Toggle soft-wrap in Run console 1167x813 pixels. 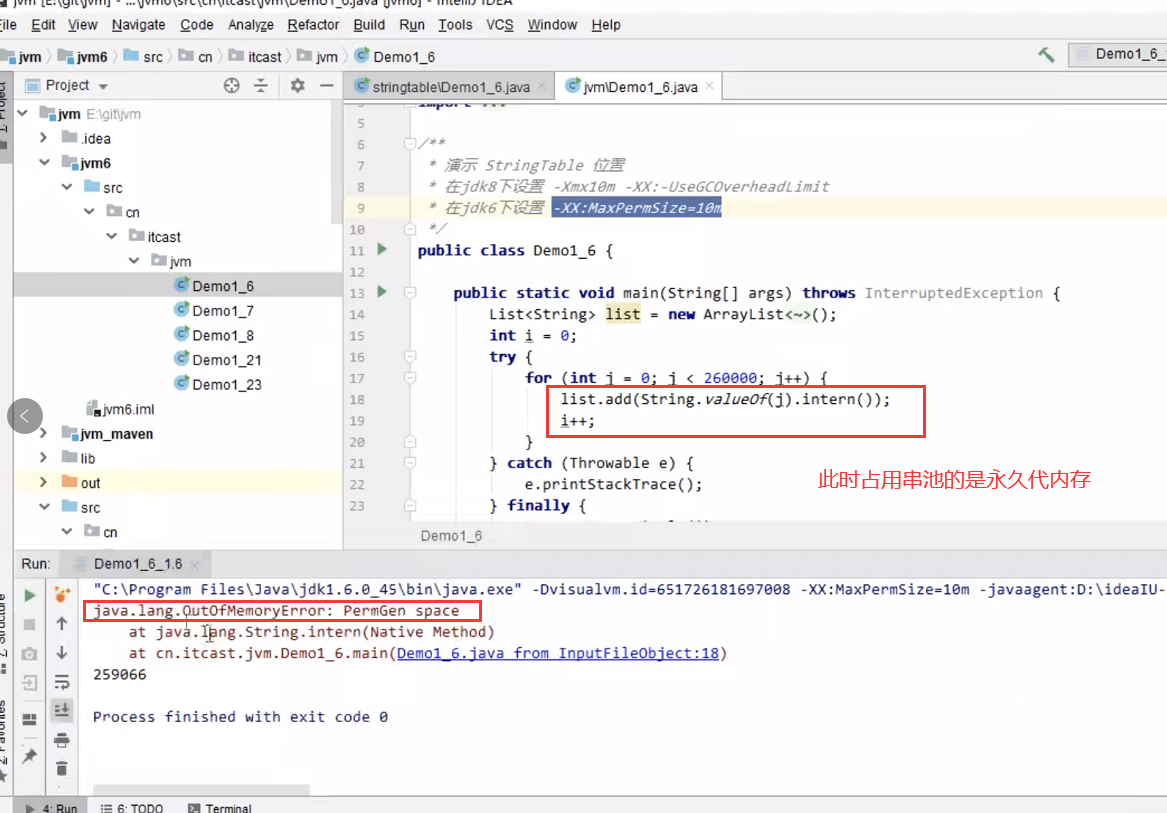tap(61, 682)
